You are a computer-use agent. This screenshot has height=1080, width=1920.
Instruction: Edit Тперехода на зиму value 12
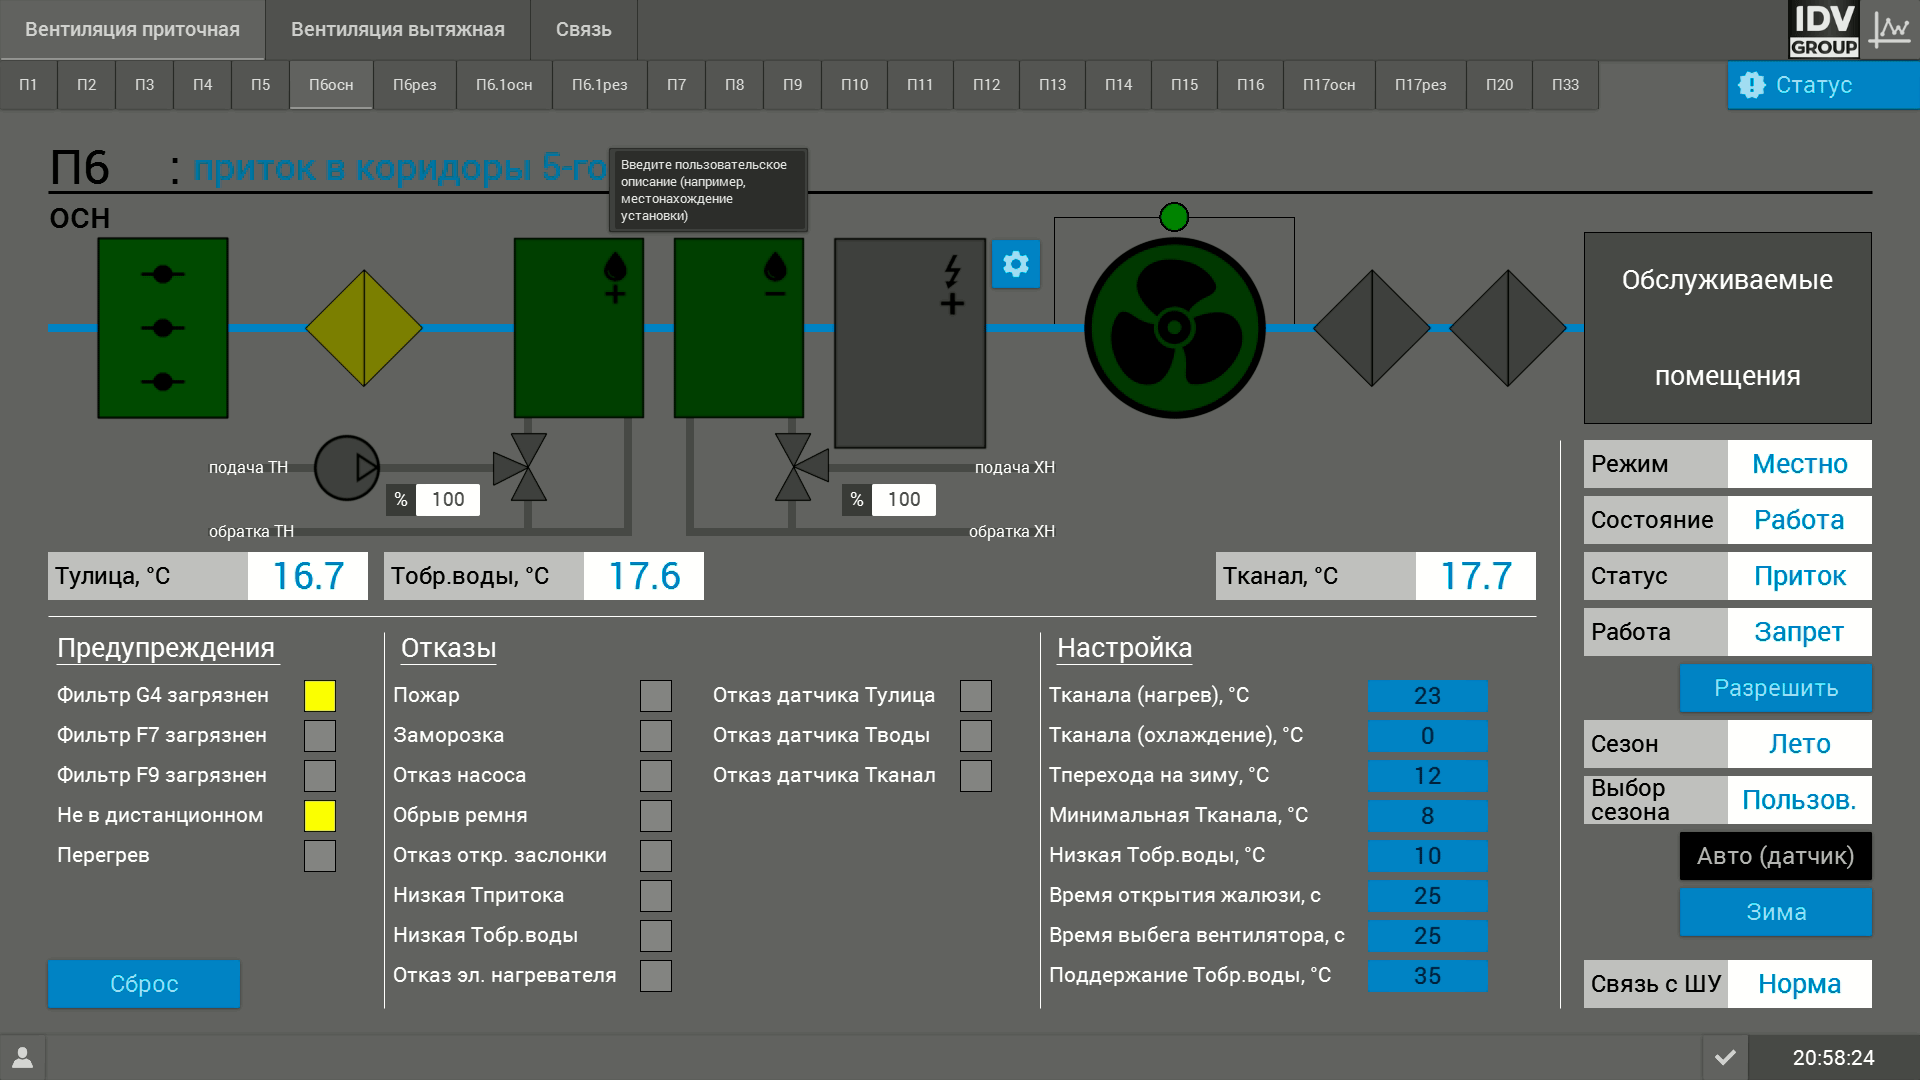click(1428, 776)
